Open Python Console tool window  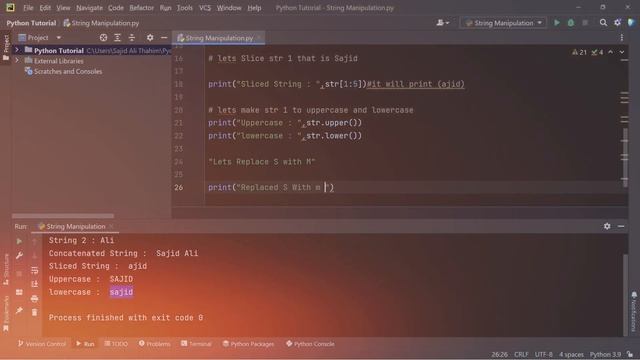coord(310,344)
